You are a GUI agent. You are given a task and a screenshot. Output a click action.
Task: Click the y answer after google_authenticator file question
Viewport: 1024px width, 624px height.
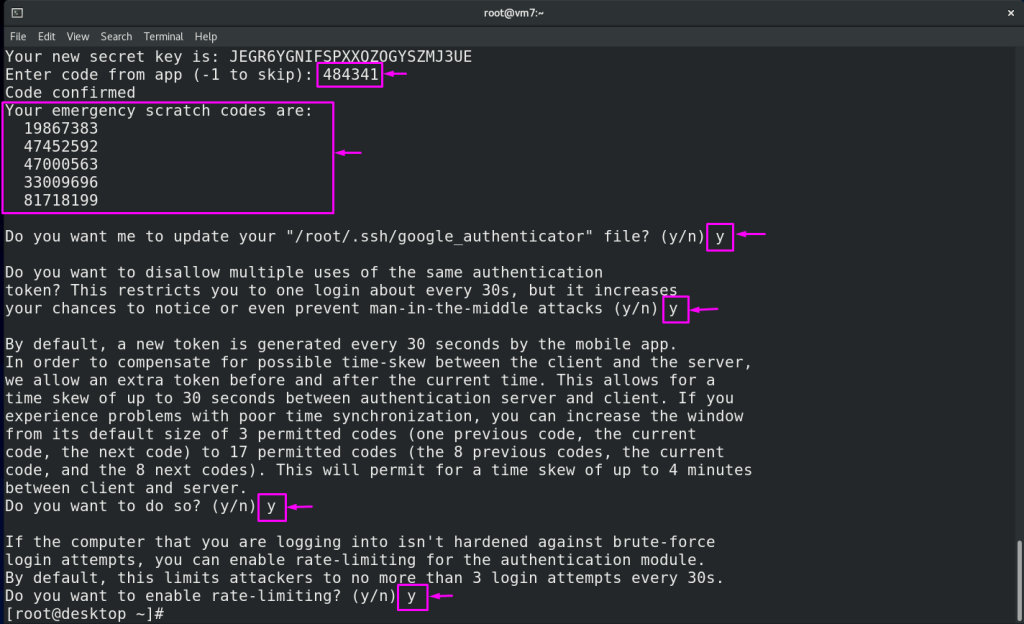720,237
